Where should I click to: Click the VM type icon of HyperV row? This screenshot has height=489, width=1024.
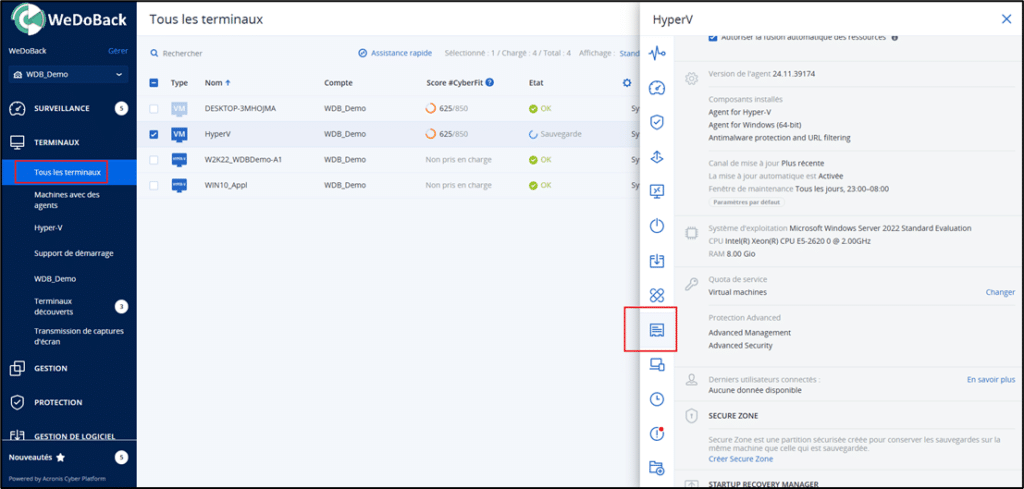(179, 134)
